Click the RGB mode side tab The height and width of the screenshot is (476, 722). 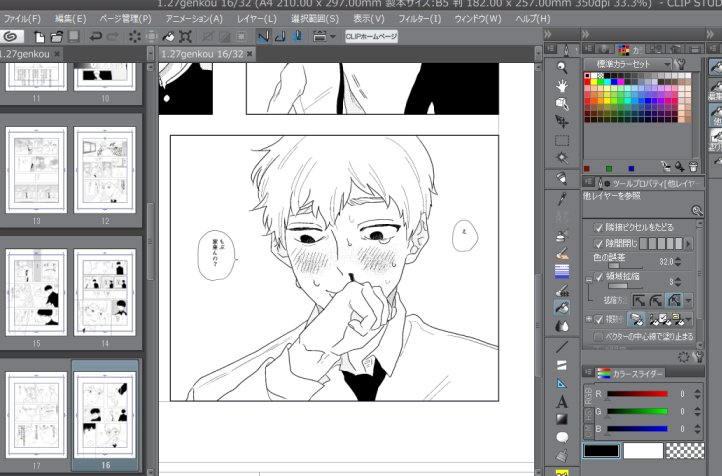588,395
